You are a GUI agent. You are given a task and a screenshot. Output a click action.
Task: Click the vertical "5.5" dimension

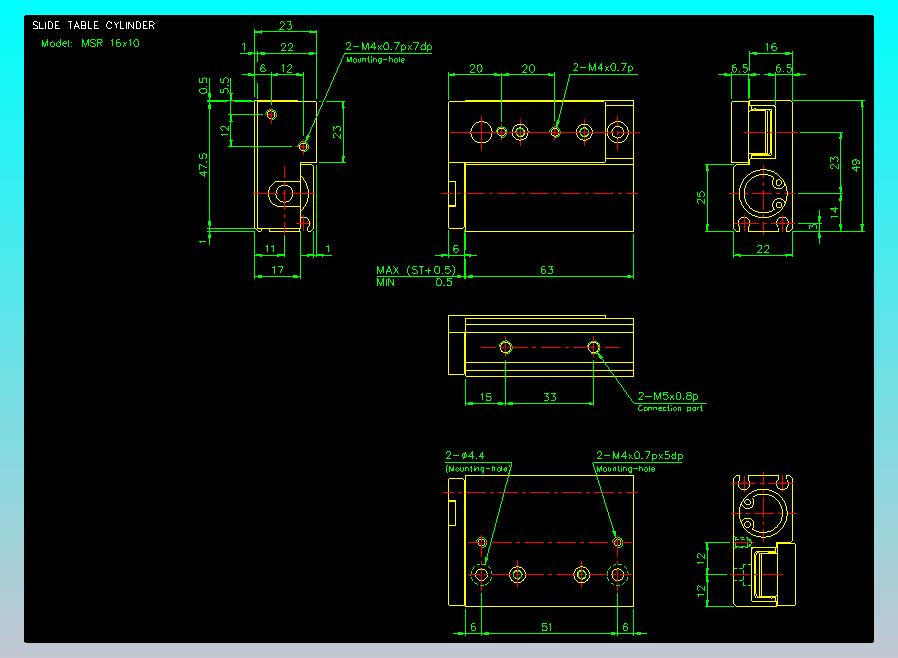(225, 85)
